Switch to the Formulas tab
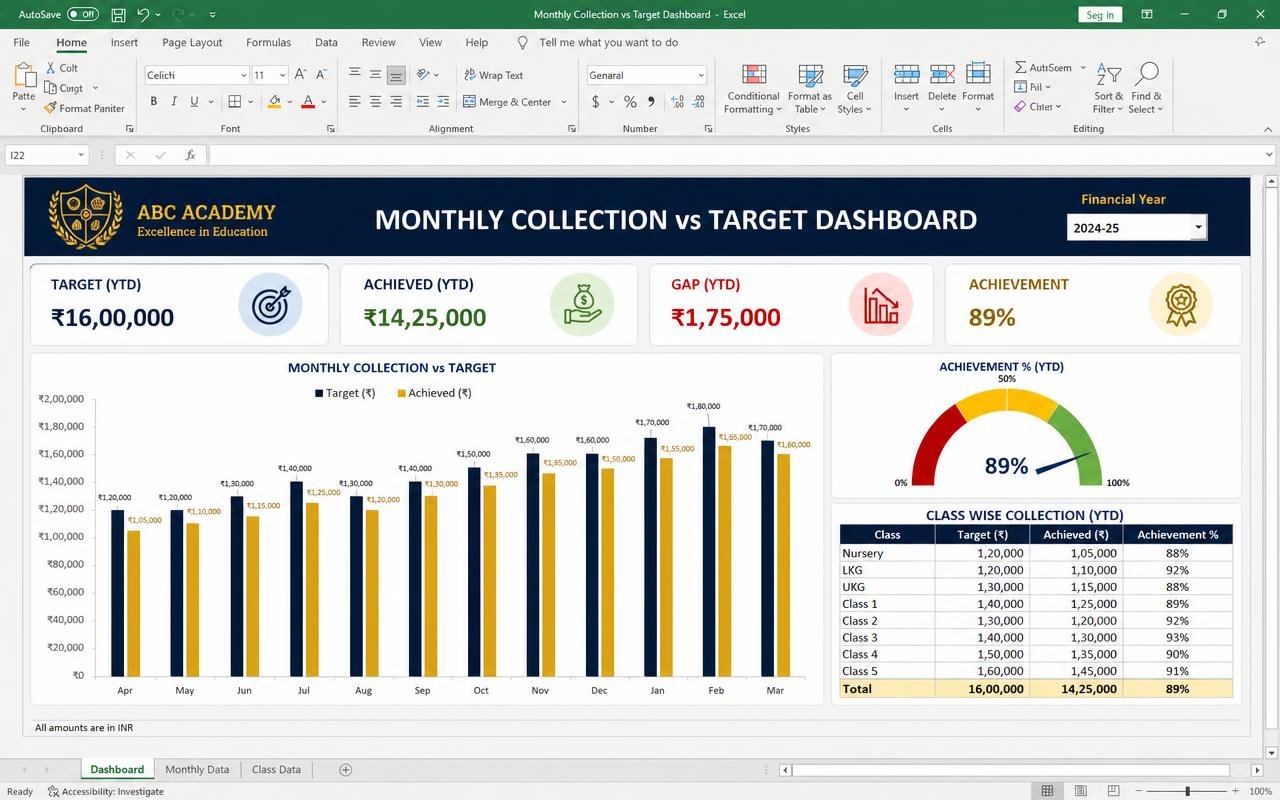The height and width of the screenshot is (800, 1280). 268,42
